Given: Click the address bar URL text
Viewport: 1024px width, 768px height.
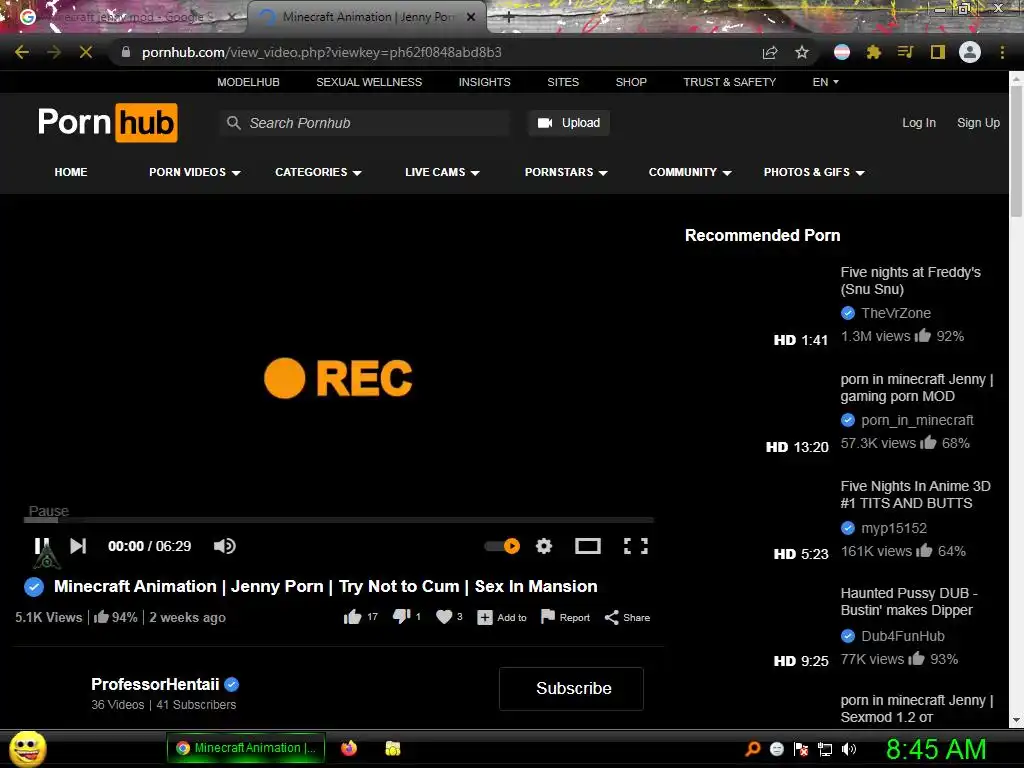Looking at the screenshot, I should (322, 52).
